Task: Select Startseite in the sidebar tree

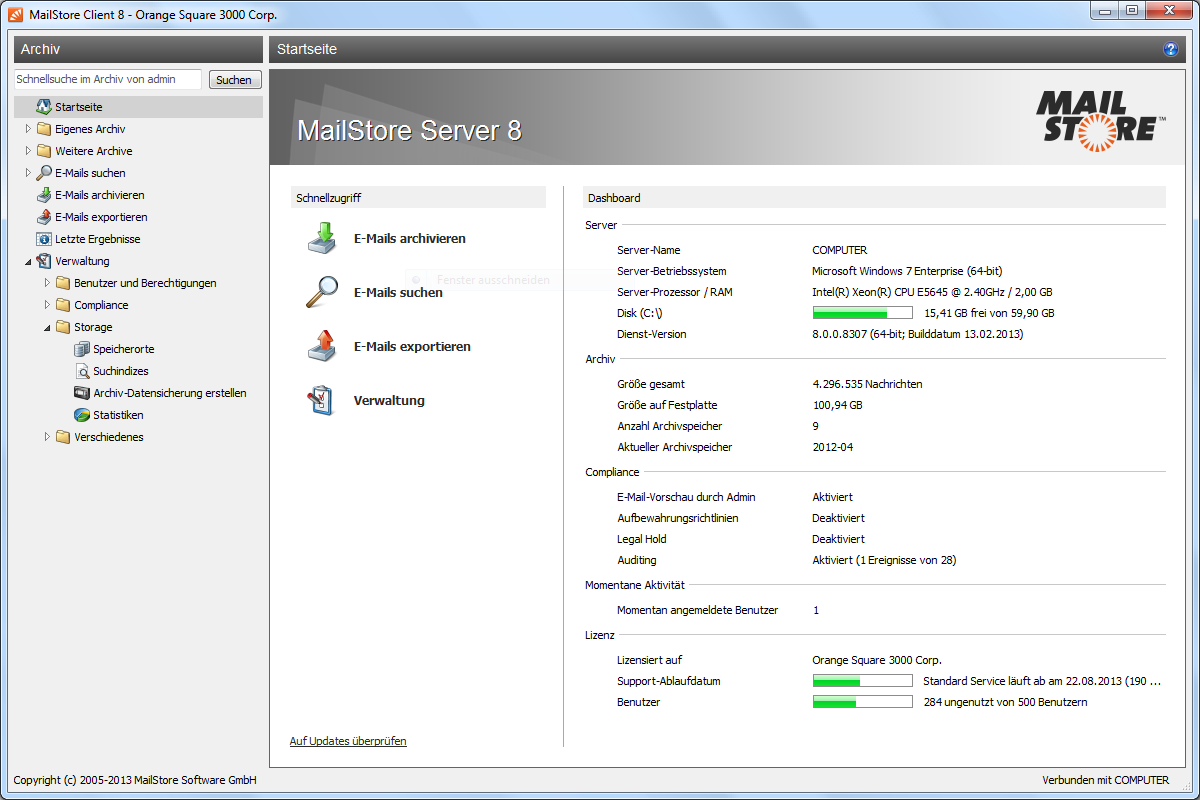Action: point(78,107)
